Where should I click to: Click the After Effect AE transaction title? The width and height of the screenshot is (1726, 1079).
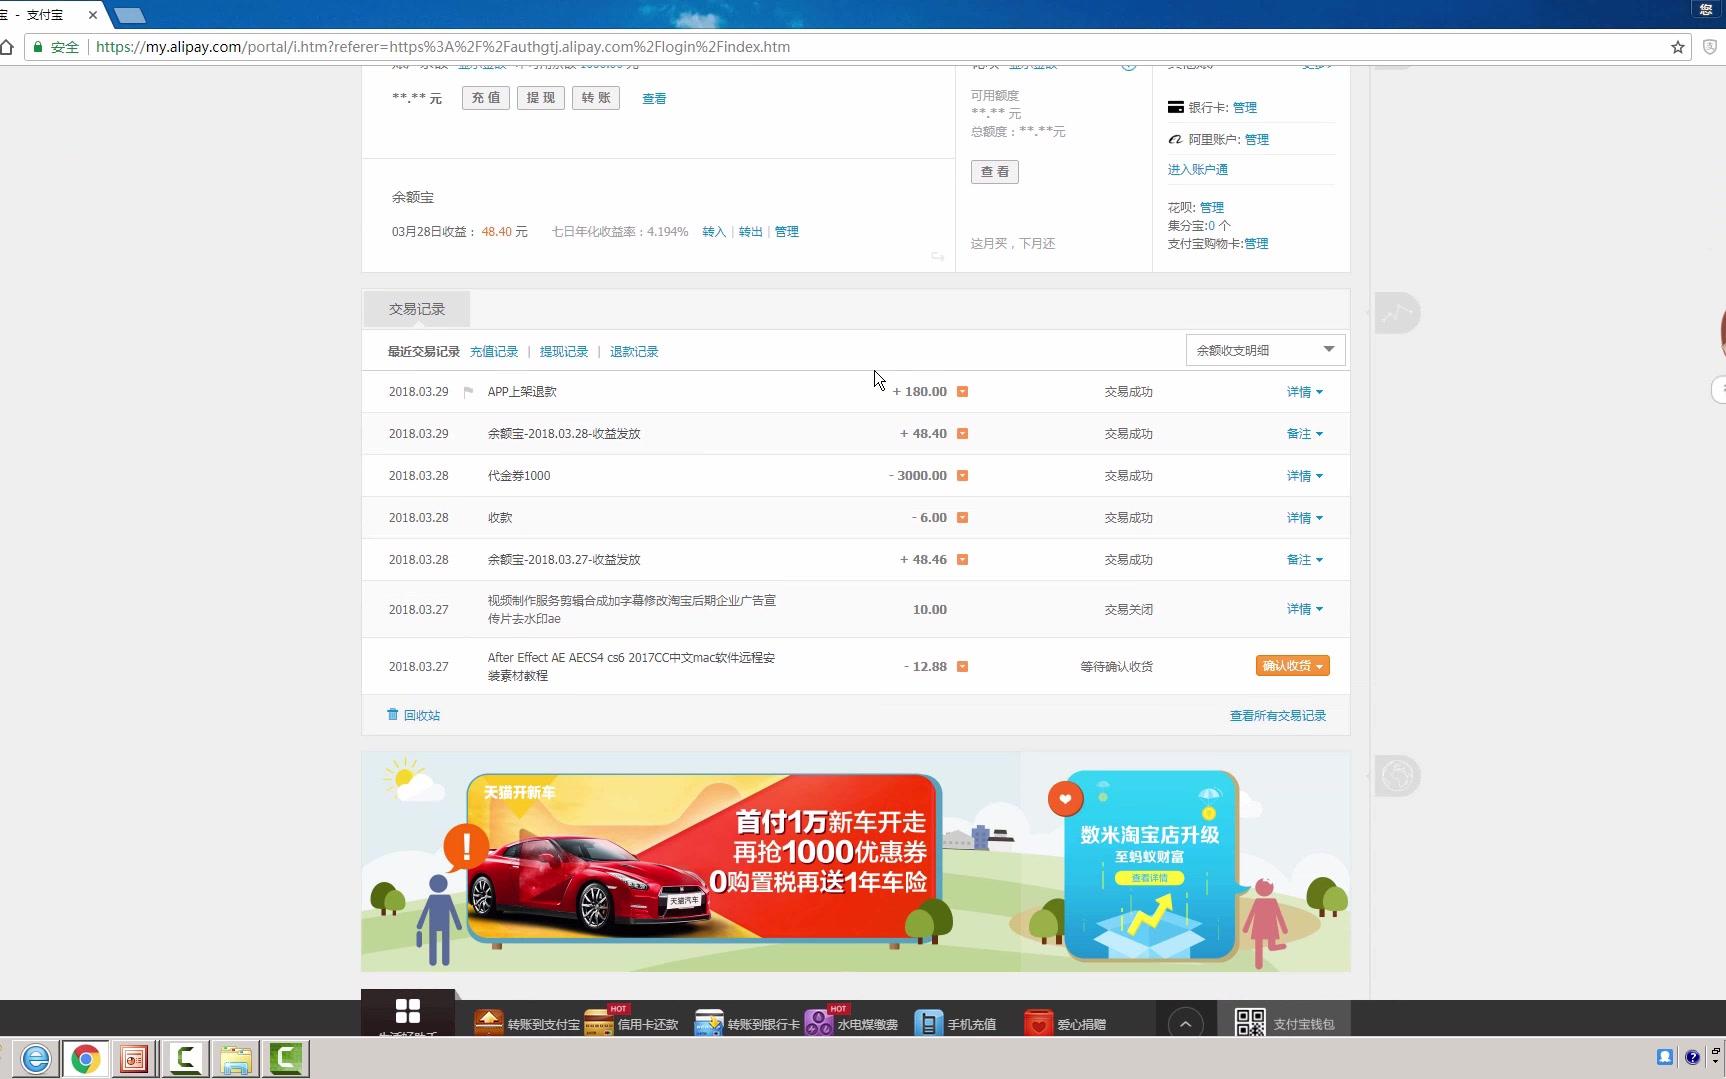coord(631,667)
